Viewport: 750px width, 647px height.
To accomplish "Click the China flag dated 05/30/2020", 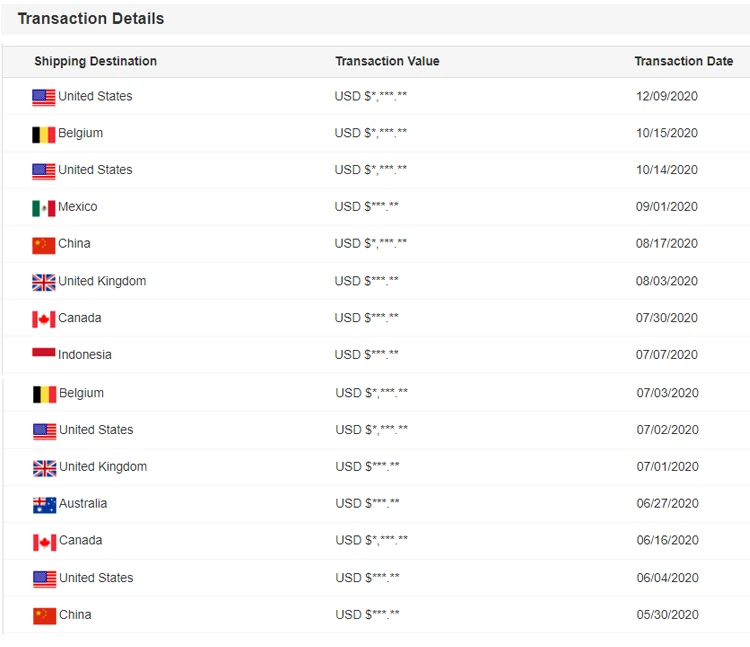I will tap(44, 616).
